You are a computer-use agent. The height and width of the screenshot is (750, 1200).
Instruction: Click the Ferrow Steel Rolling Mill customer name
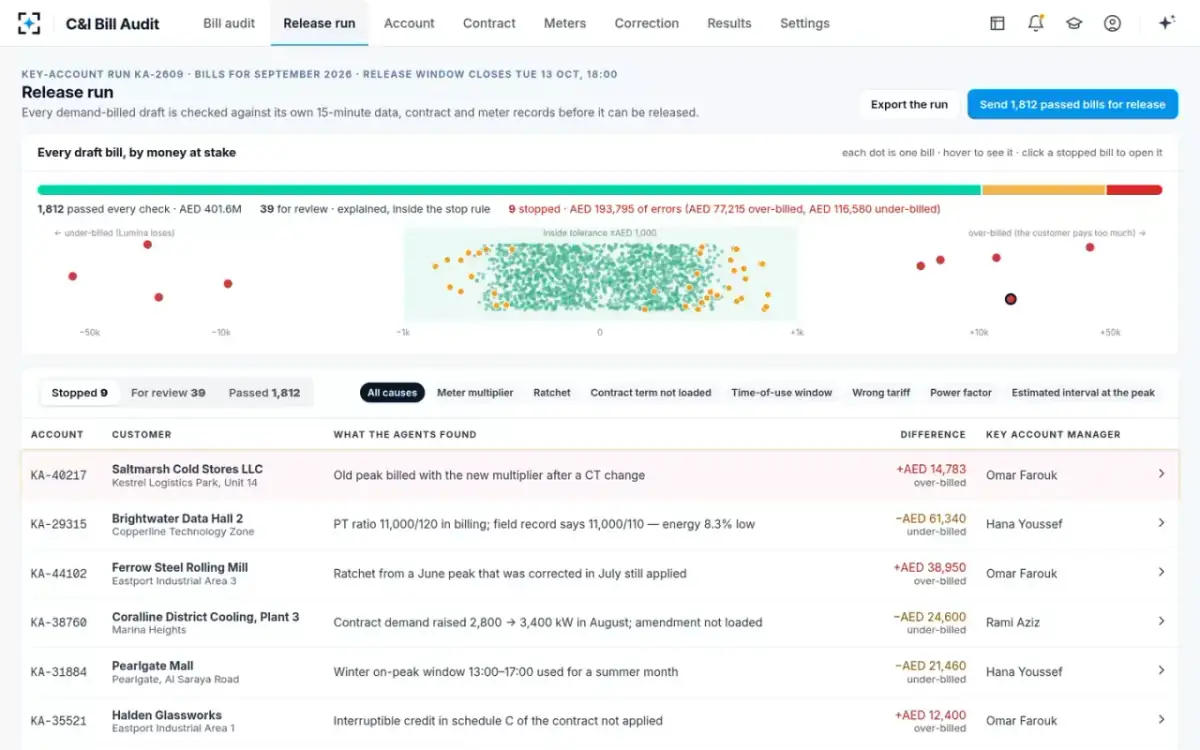[x=180, y=567]
